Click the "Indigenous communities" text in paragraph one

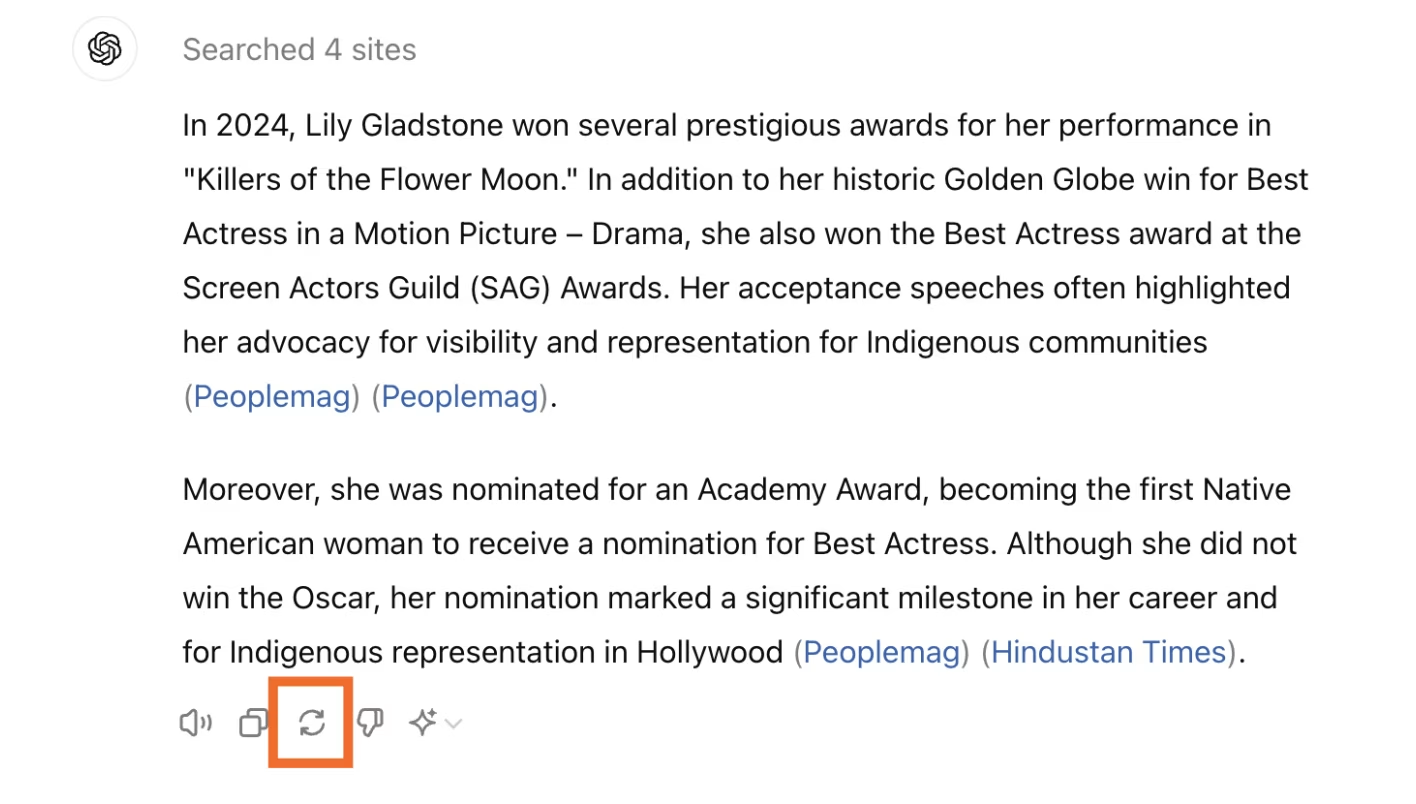(1036, 343)
